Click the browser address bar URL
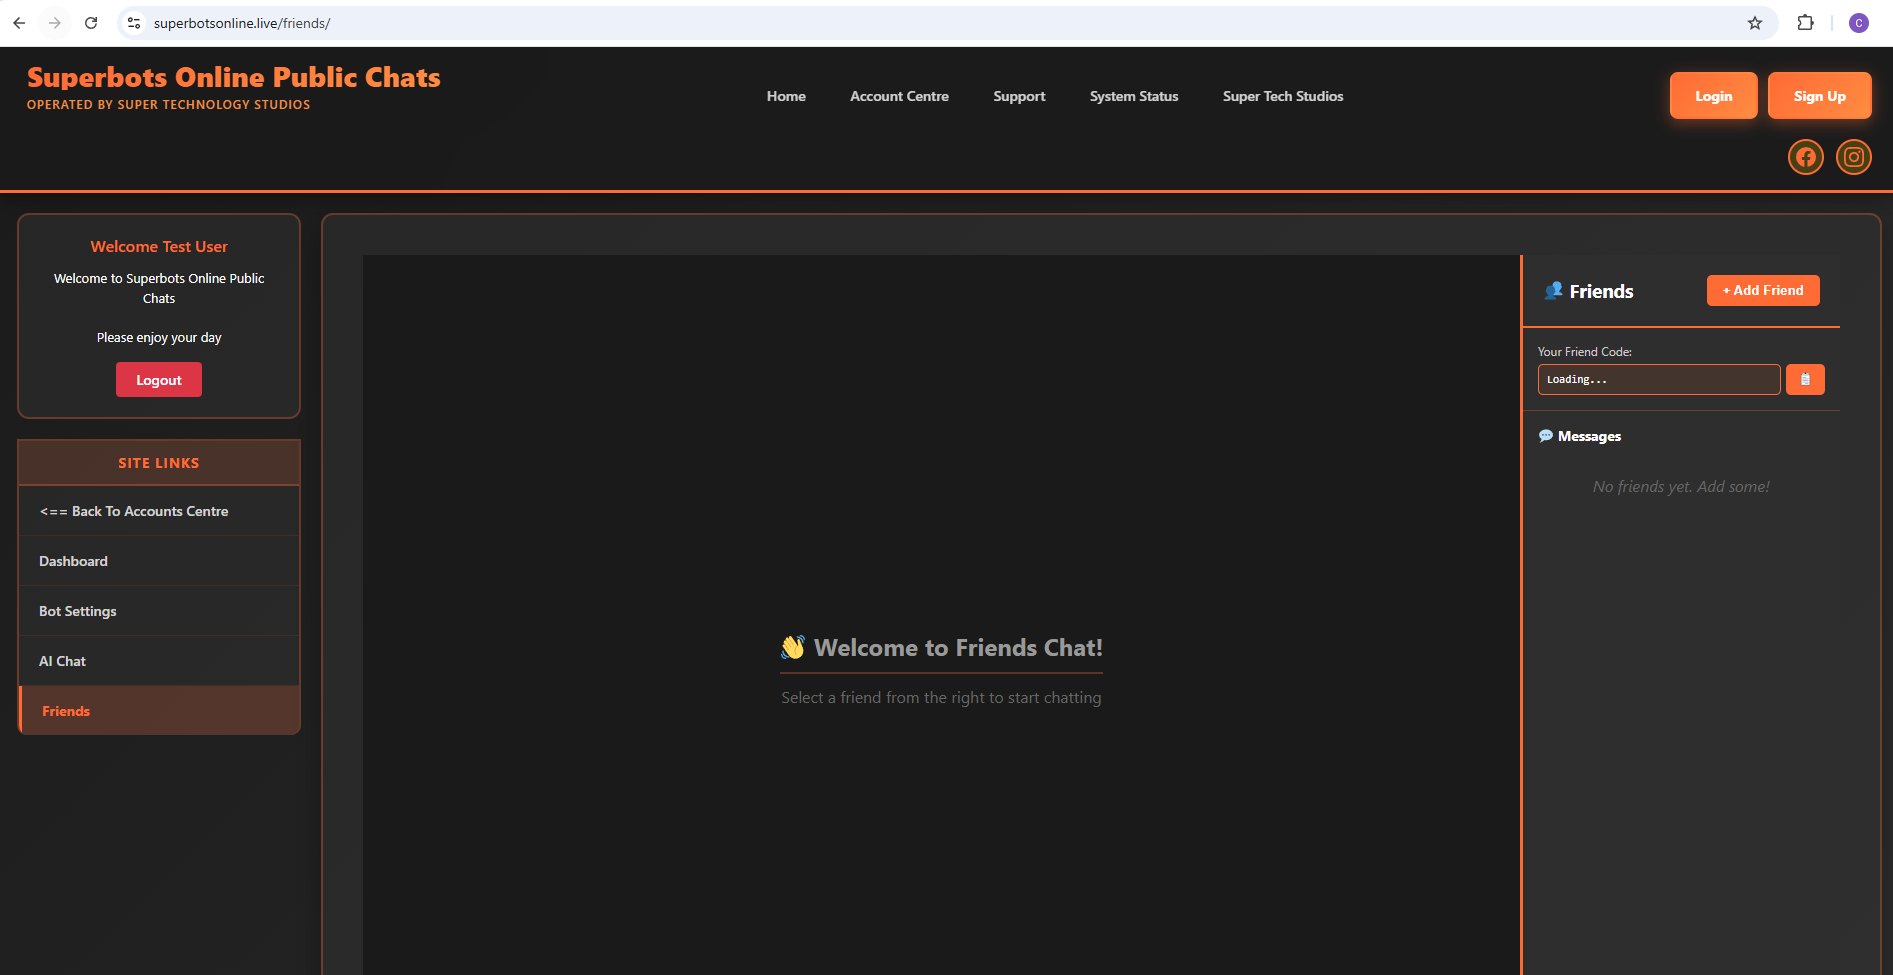Image resolution: width=1893 pixels, height=975 pixels. pyautogui.click(x=242, y=23)
